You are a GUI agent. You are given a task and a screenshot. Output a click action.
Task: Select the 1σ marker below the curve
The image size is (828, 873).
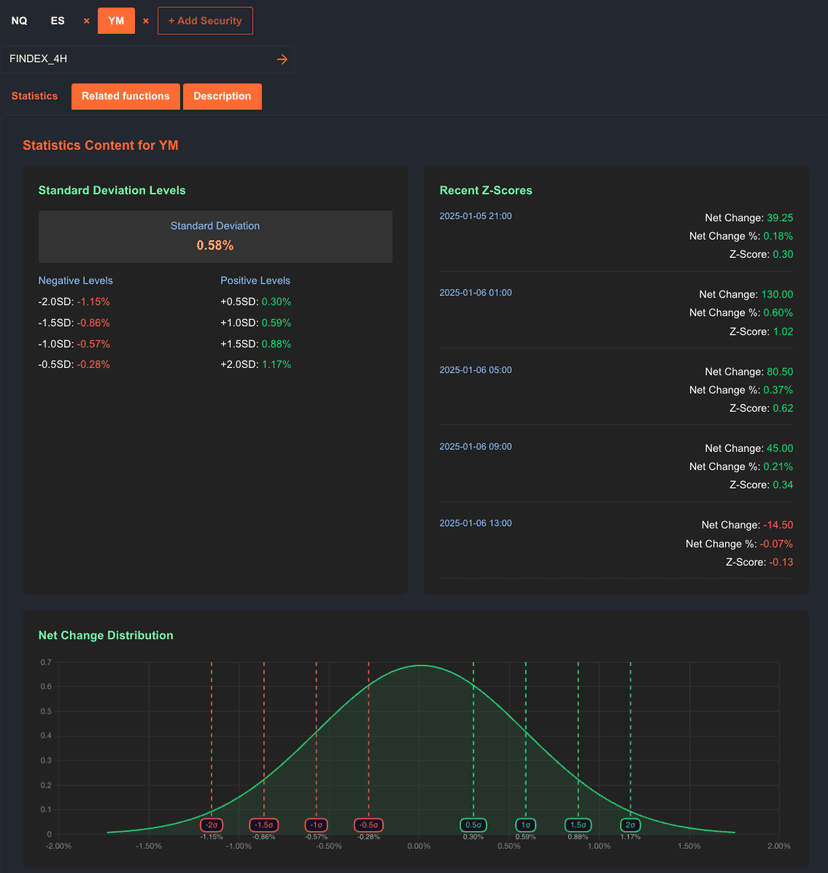tap(526, 825)
